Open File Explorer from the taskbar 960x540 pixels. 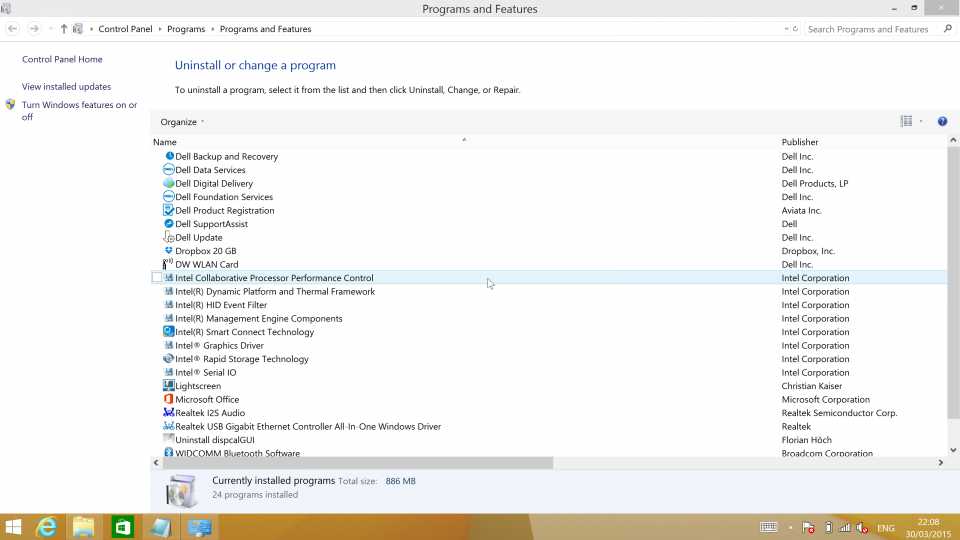[x=84, y=527]
